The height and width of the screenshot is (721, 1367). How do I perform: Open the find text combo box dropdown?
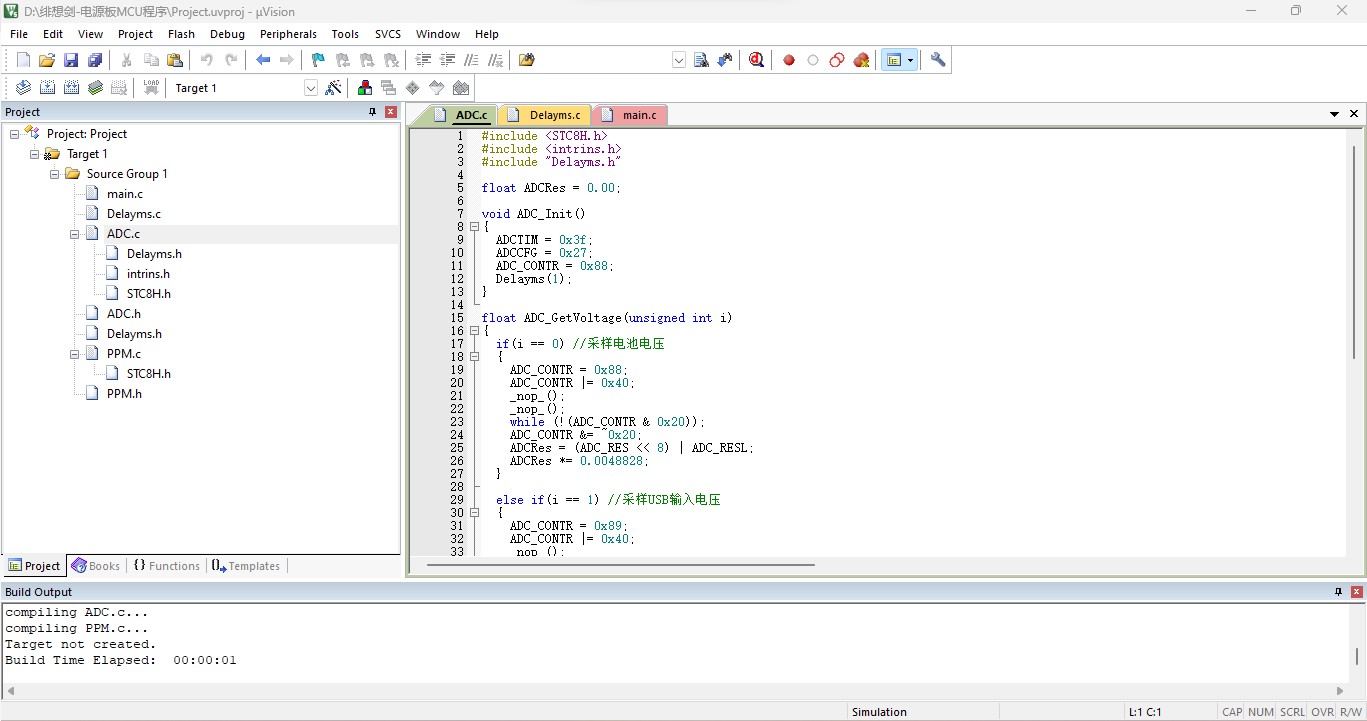pos(679,60)
